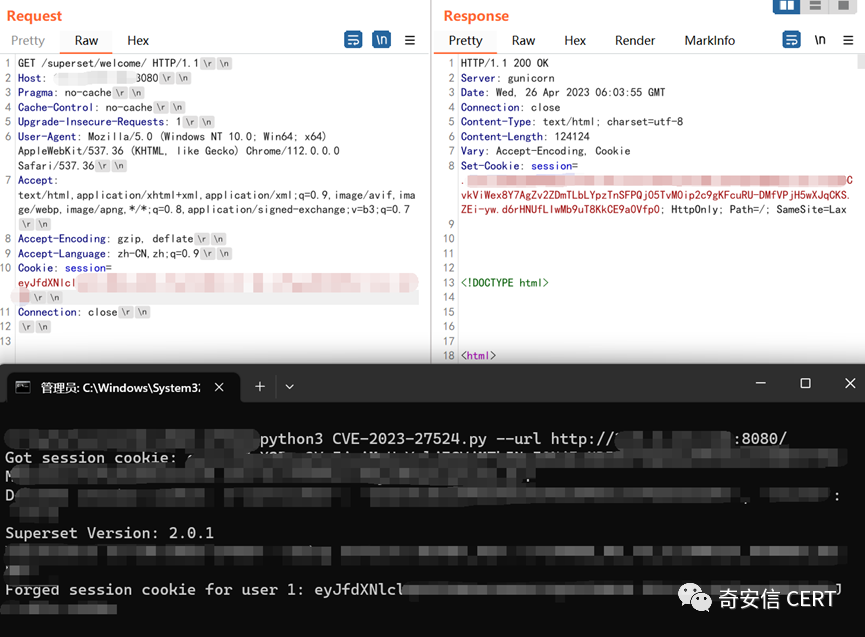The width and height of the screenshot is (865, 637).
Task: Click the 'Forged session cookie for user 1' line
Action: click(154, 590)
